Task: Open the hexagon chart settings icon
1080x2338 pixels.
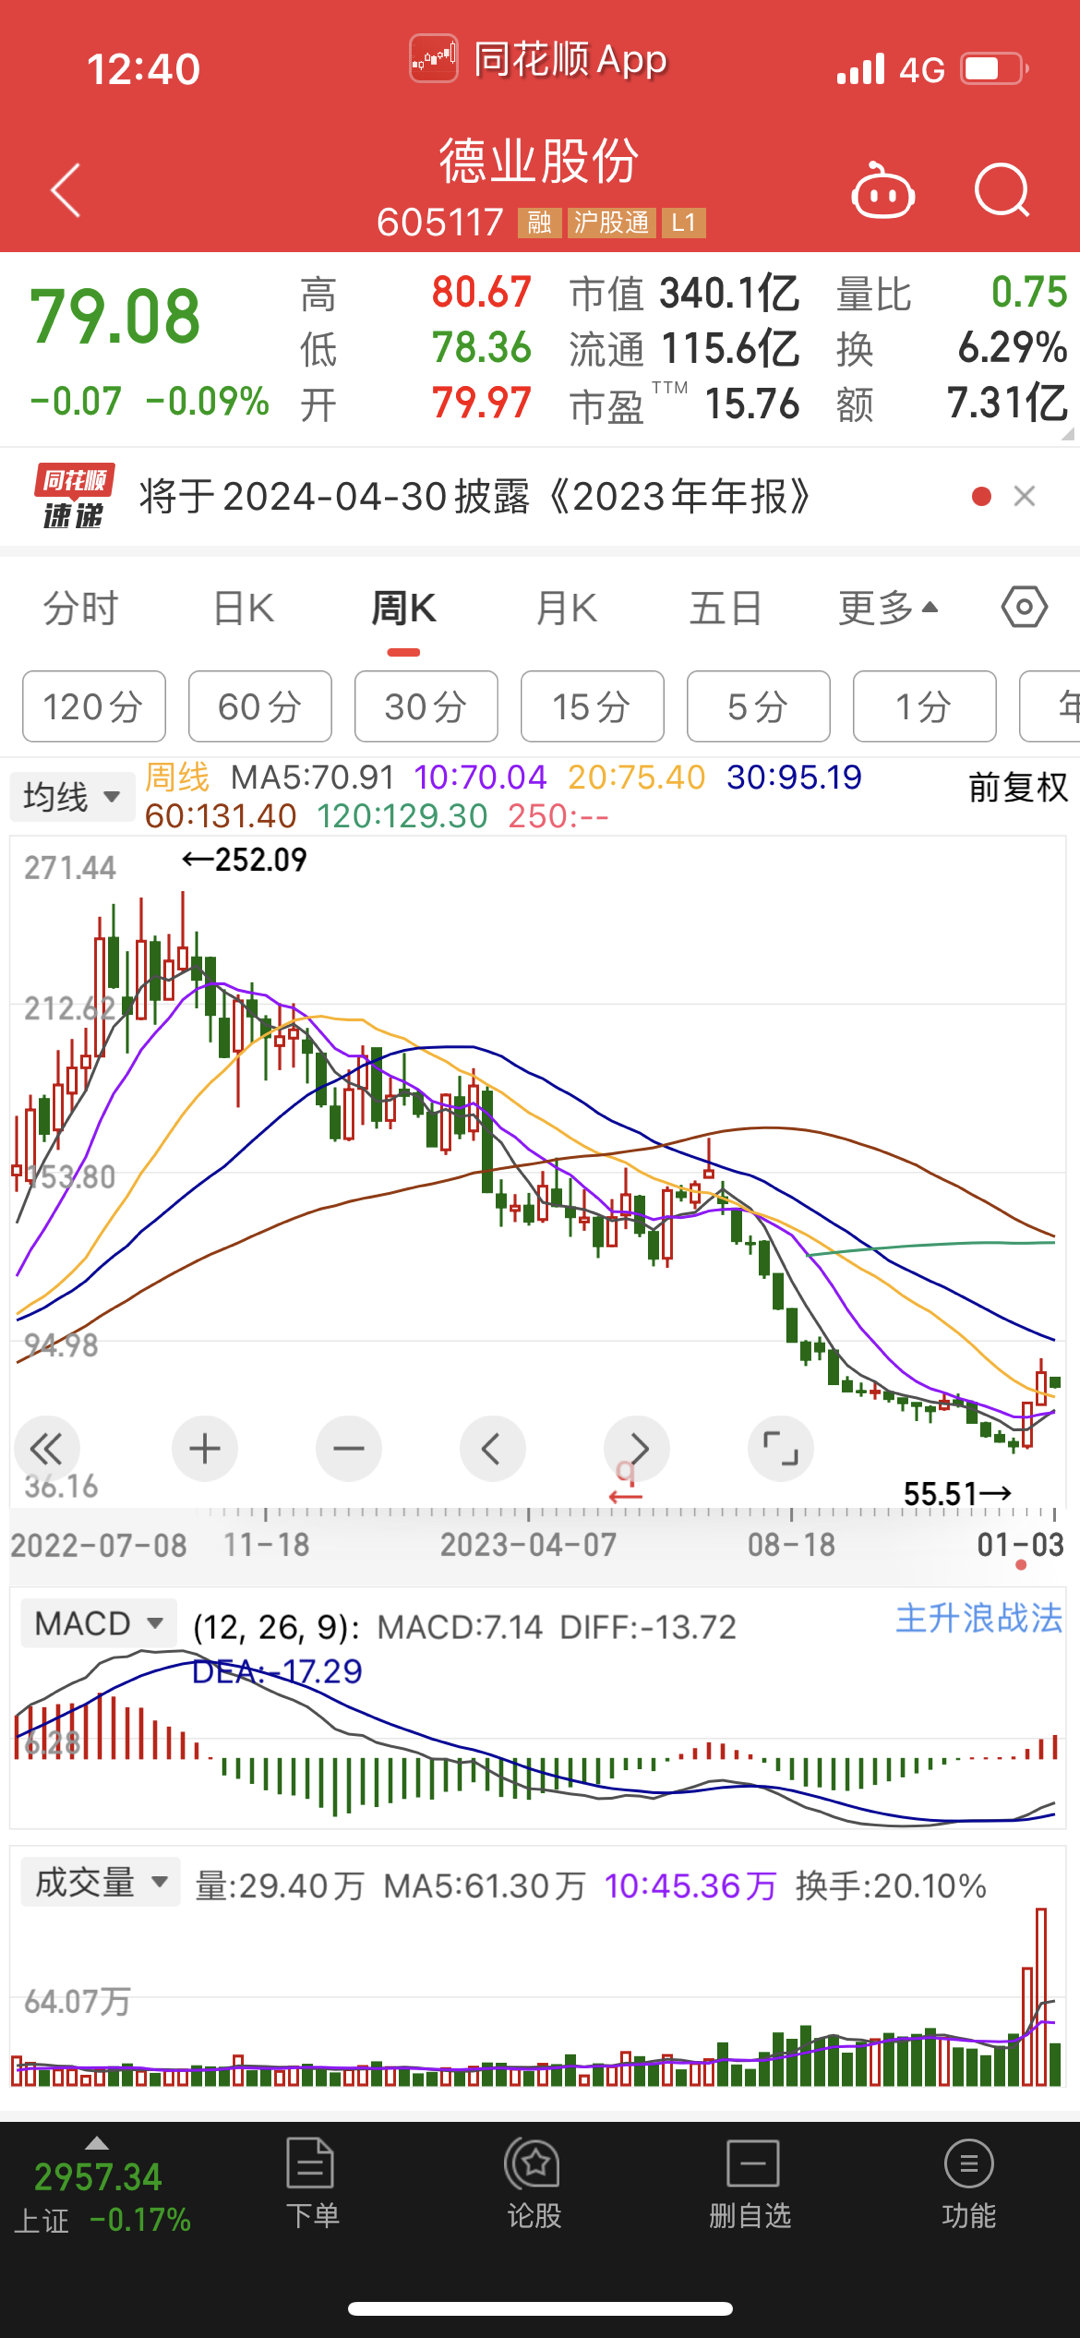Action: [x=1024, y=607]
